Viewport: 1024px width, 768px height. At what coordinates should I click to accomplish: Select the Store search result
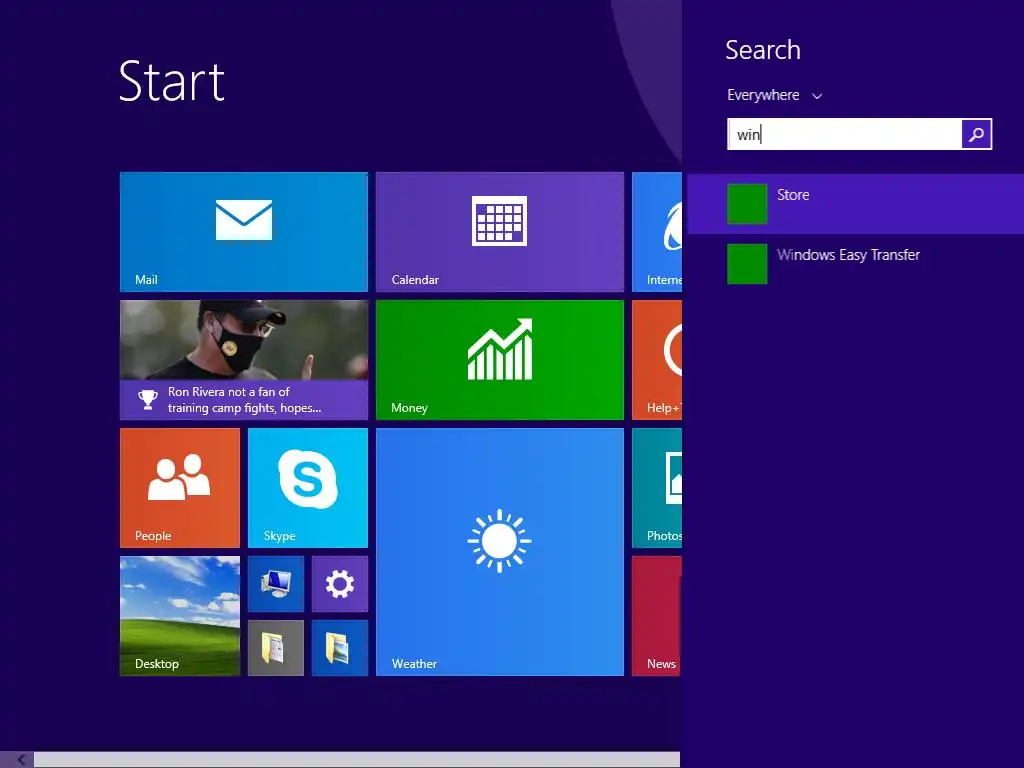(856, 204)
